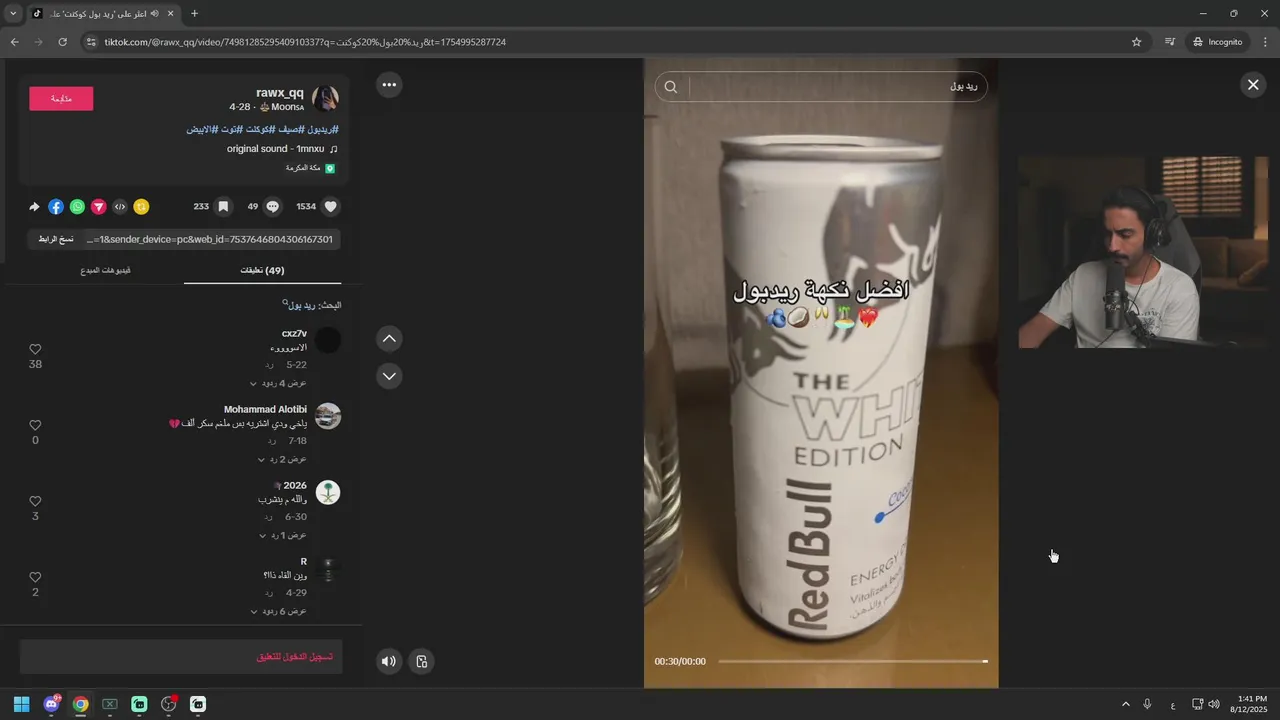Like the comment by user R
Image resolution: width=1280 pixels, height=720 pixels.
[x=35, y=577]
